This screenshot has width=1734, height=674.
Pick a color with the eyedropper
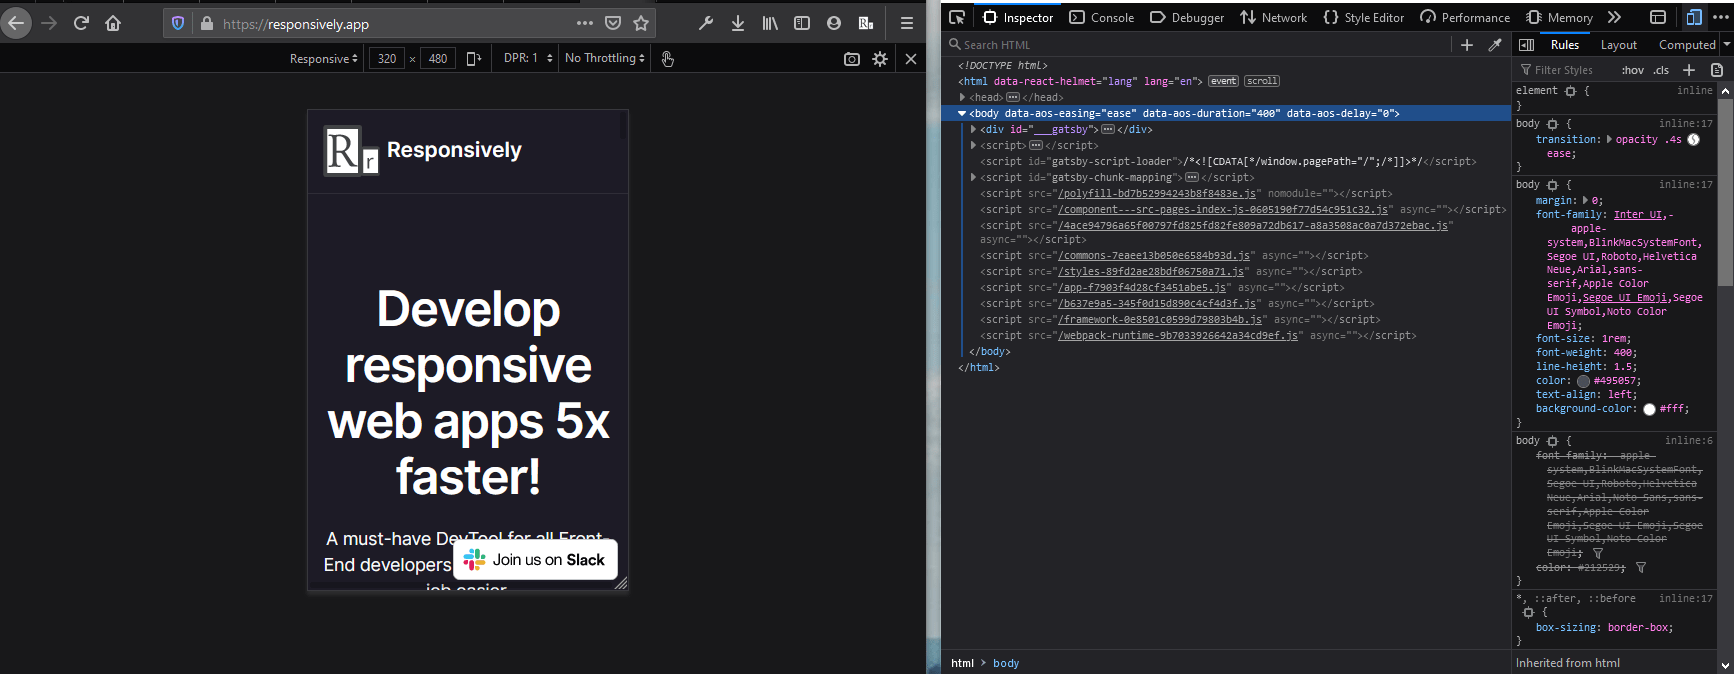(1495, 45)
